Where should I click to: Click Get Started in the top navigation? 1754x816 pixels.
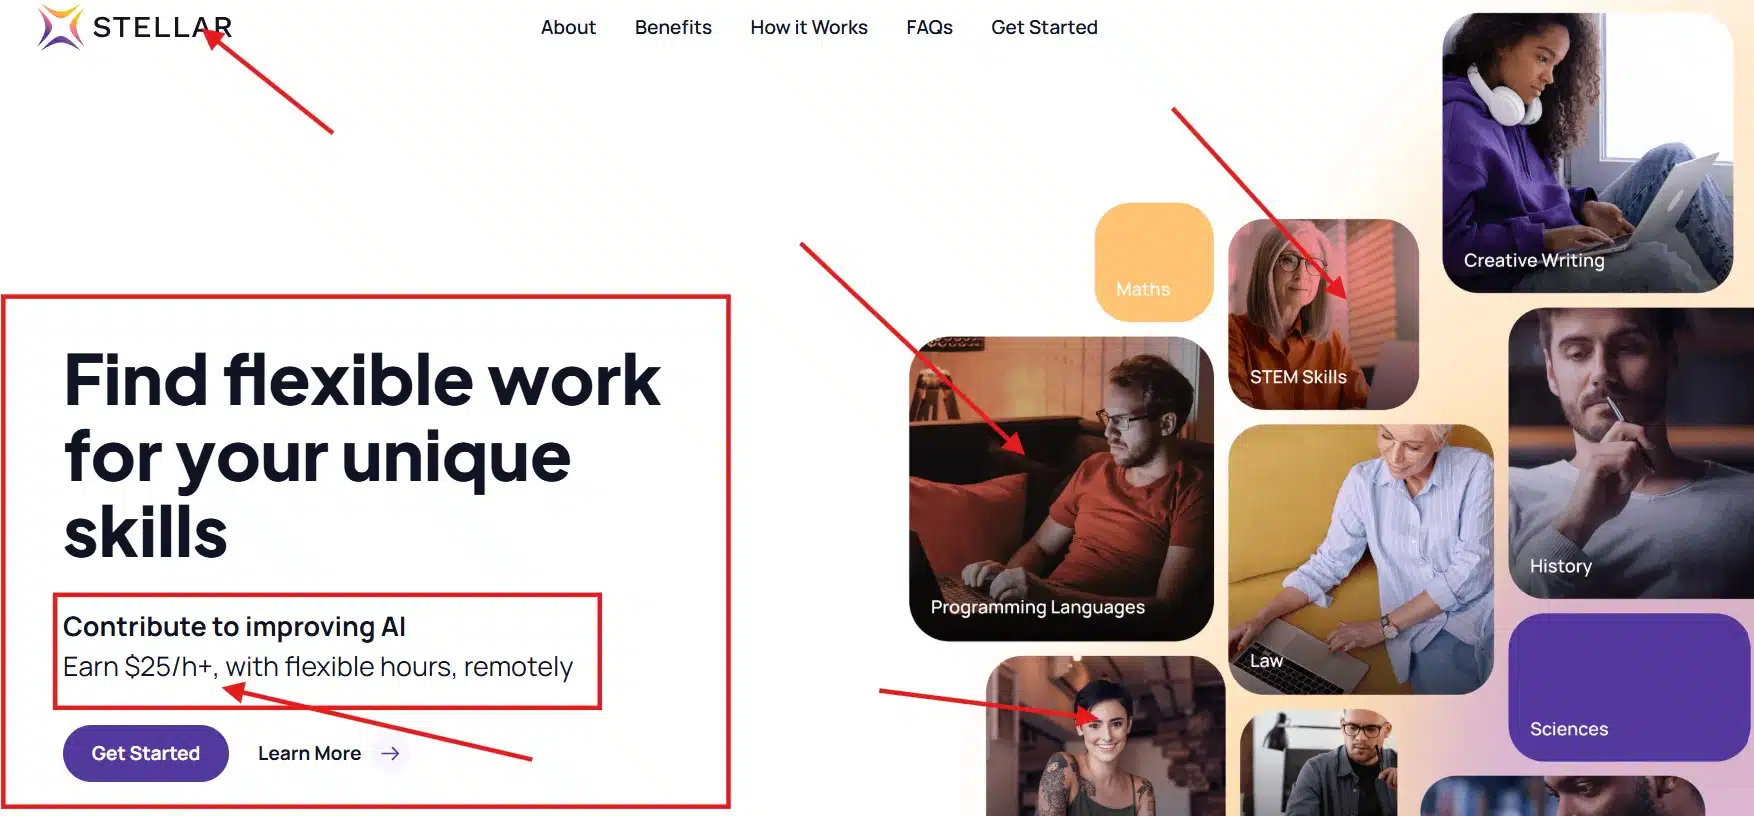1044,27
